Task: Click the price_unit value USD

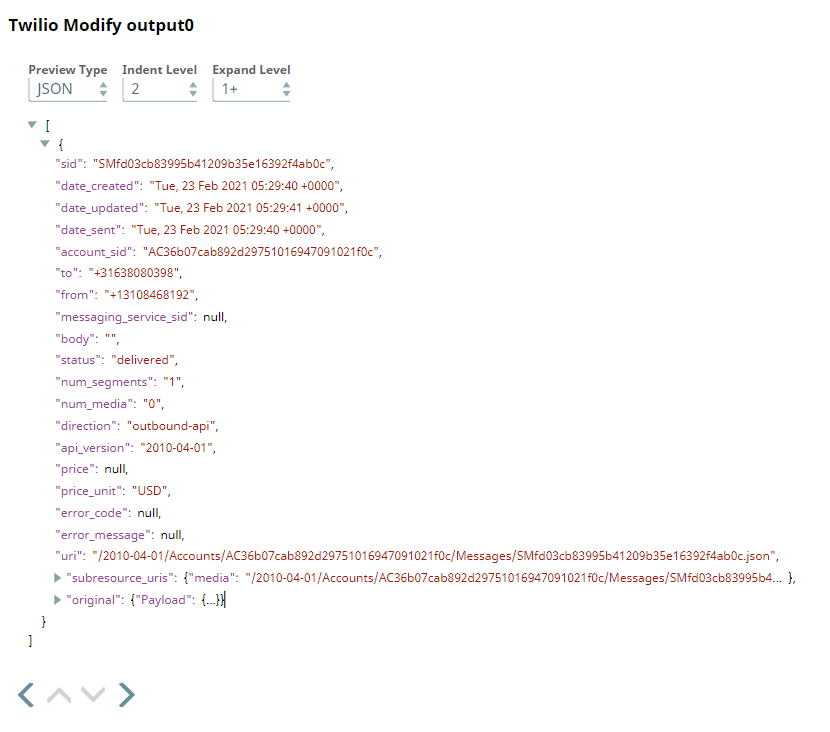Action: click(x=150, y=491)
